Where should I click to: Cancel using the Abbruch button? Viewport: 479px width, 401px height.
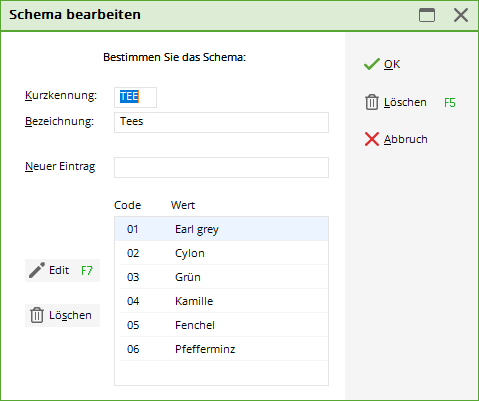[x=396, y=139]
